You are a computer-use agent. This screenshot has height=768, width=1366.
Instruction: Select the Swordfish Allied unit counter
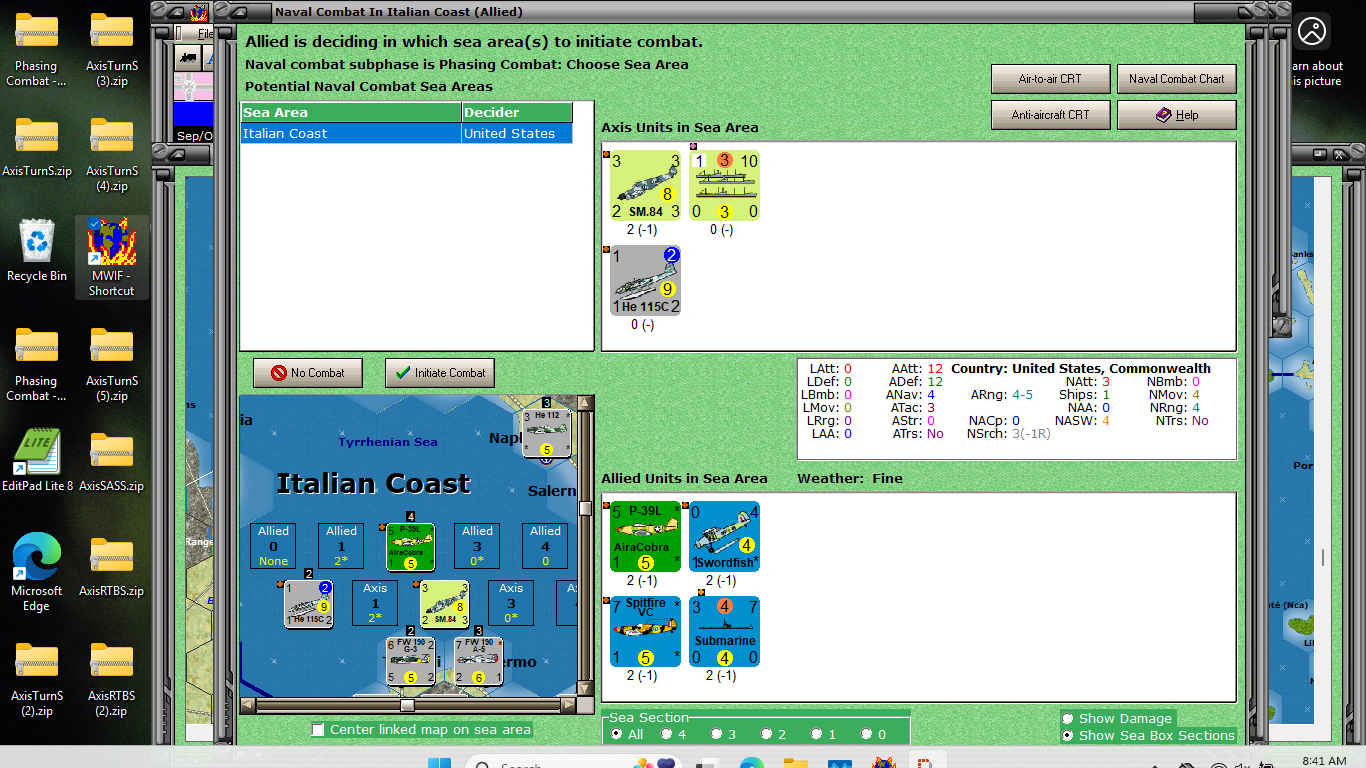(x=725, y=537)
